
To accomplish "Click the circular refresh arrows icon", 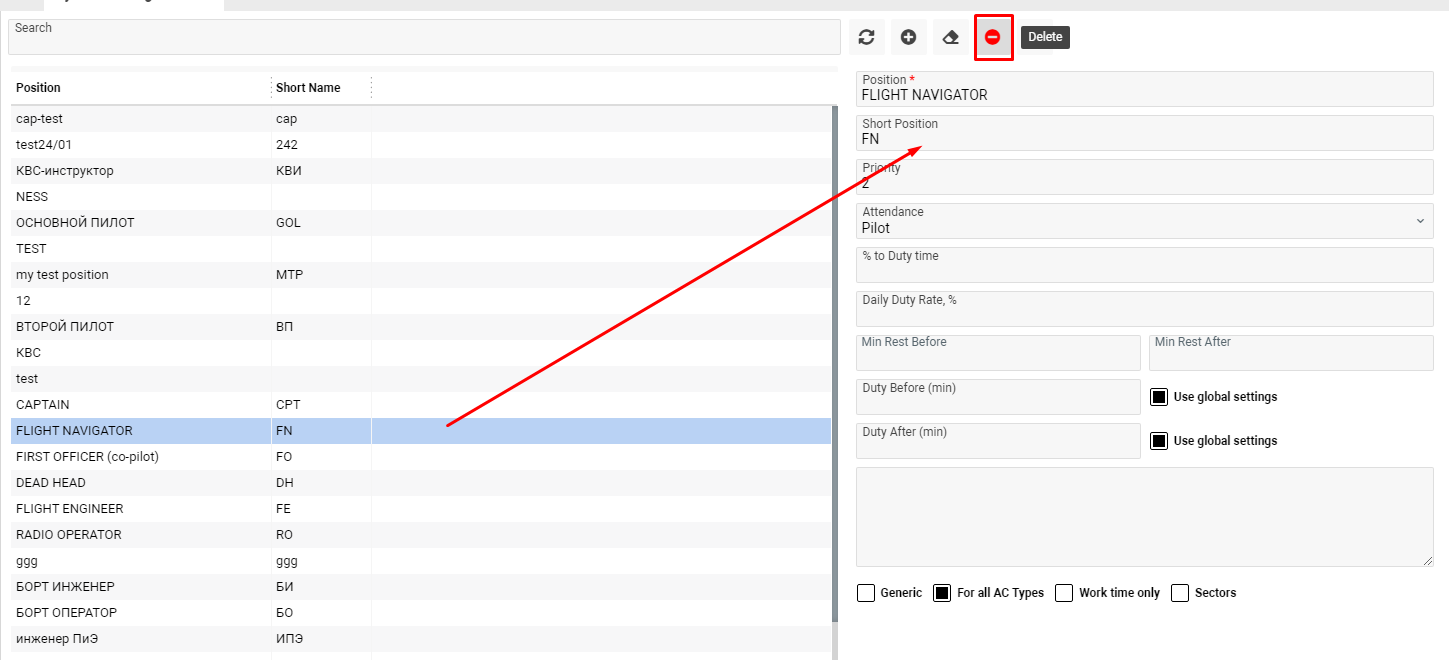I will coord(866,37).
